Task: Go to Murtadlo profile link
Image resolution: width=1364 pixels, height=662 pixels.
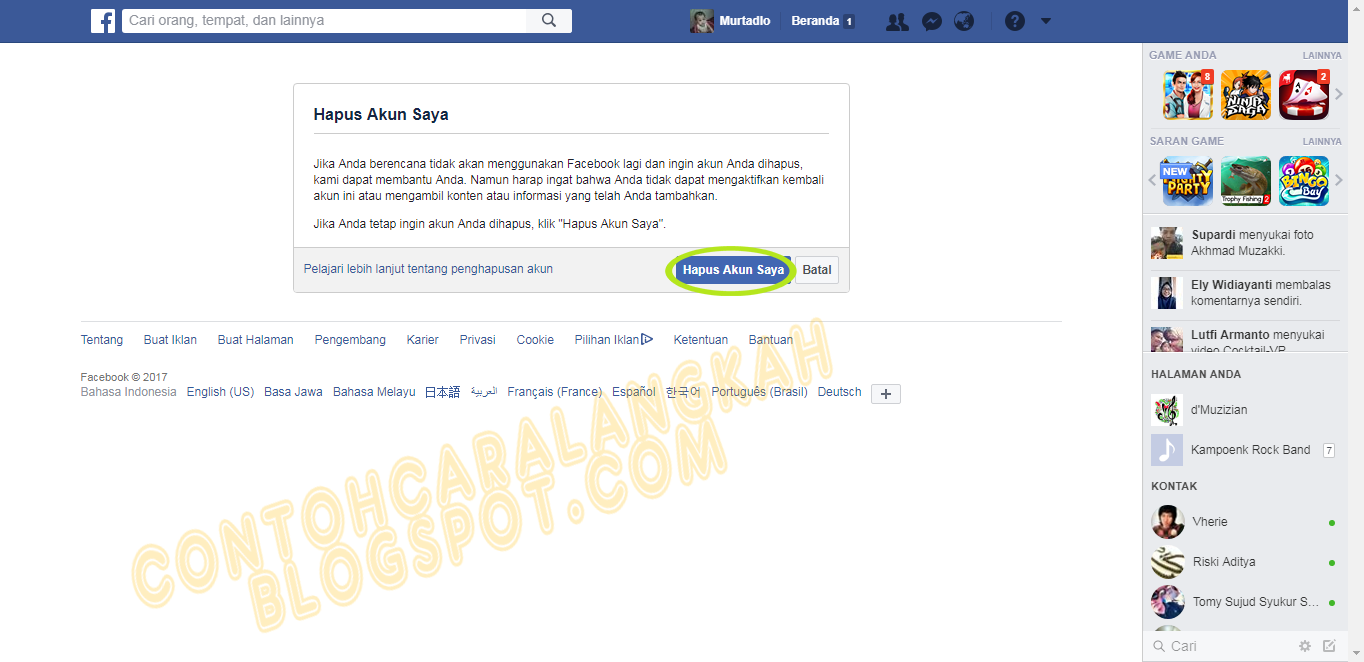Action: 745,21
